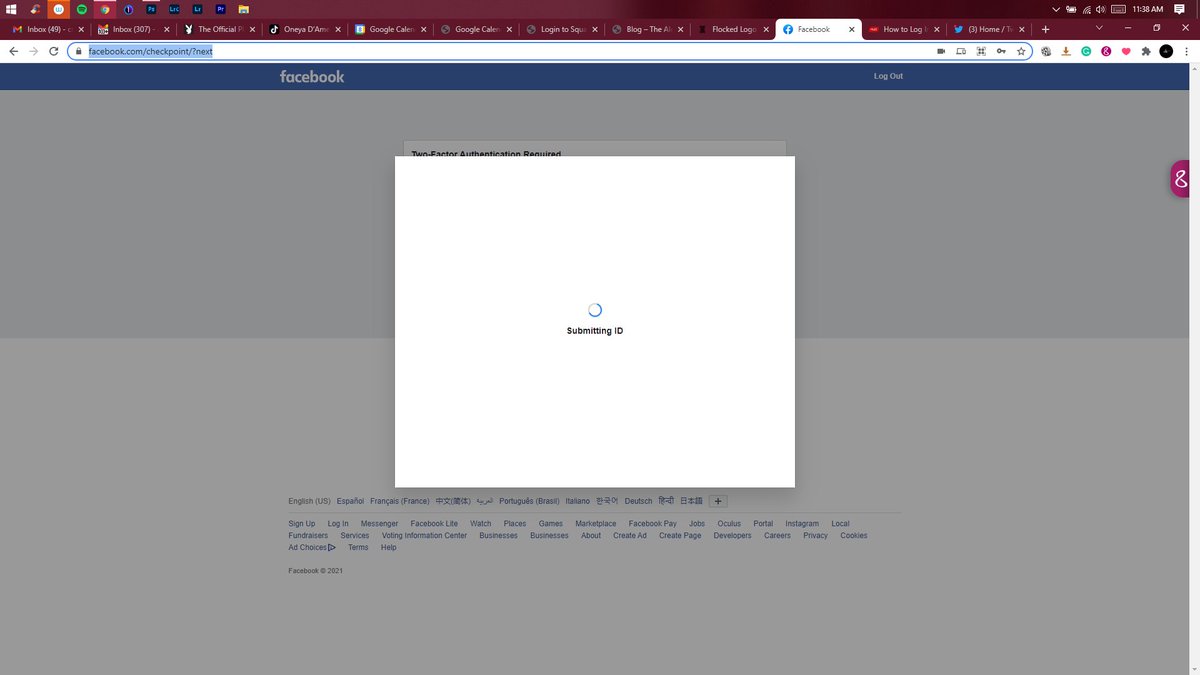The image size is (1200, 675).
Task: Open File Explorer from the taskbar
Action: (243, 9)
